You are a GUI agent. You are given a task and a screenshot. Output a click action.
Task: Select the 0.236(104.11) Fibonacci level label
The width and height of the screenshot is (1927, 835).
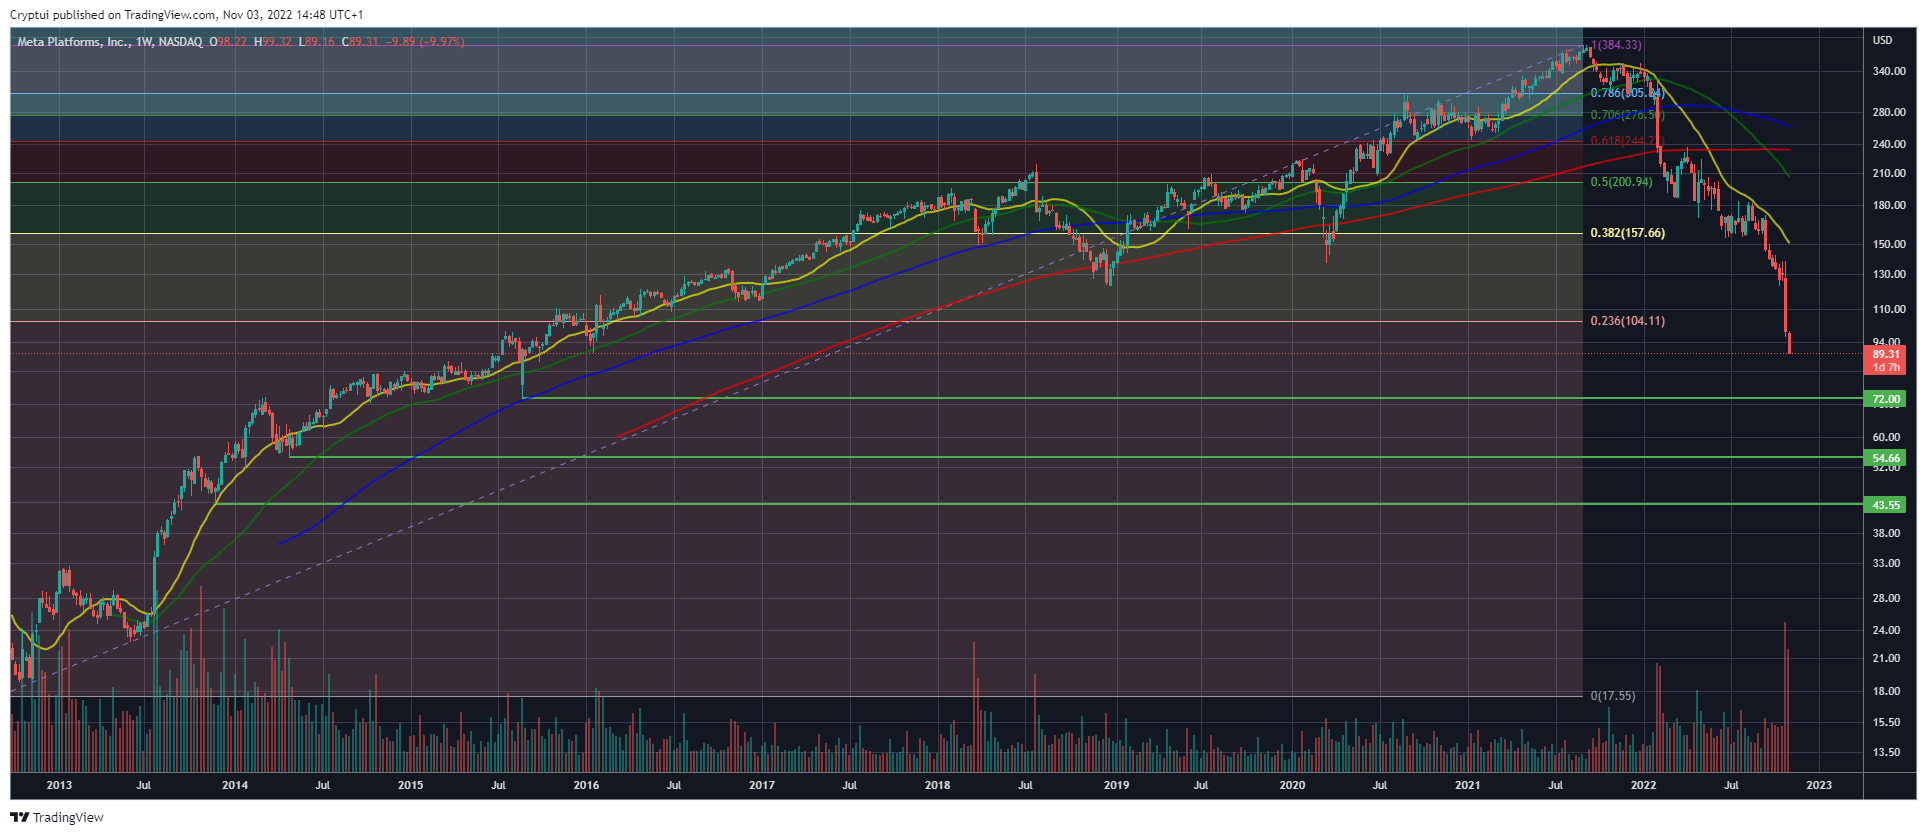coord(1628,321)
